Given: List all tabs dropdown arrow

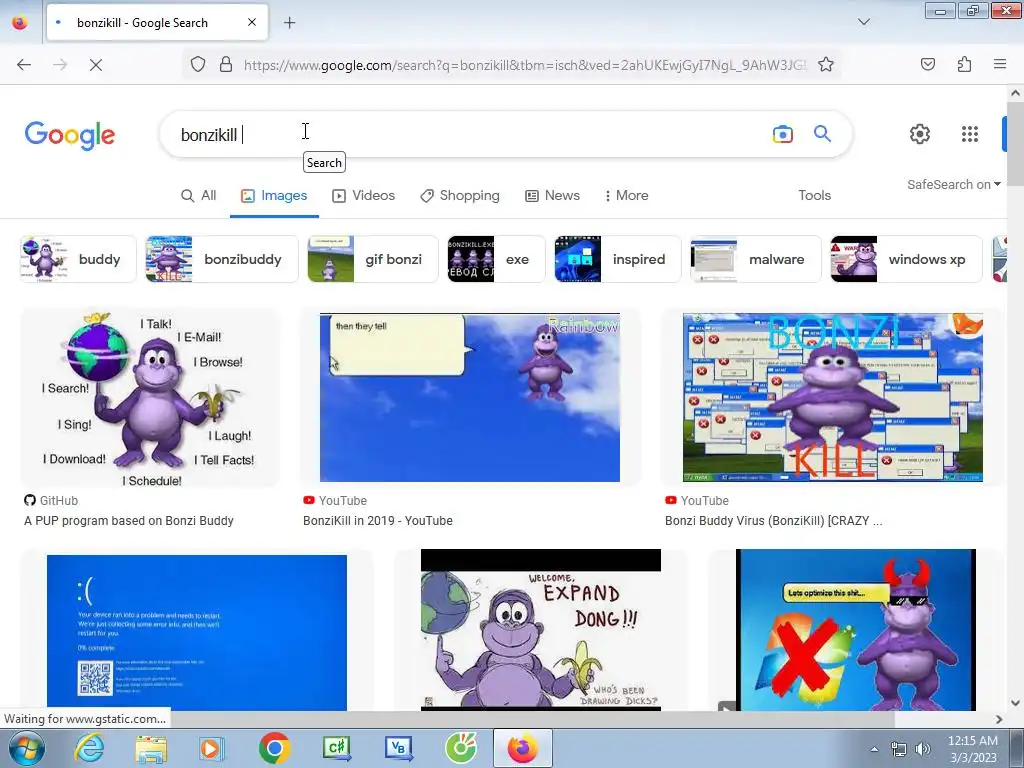Looking at the screenshot, I should (x=863, y=22).
